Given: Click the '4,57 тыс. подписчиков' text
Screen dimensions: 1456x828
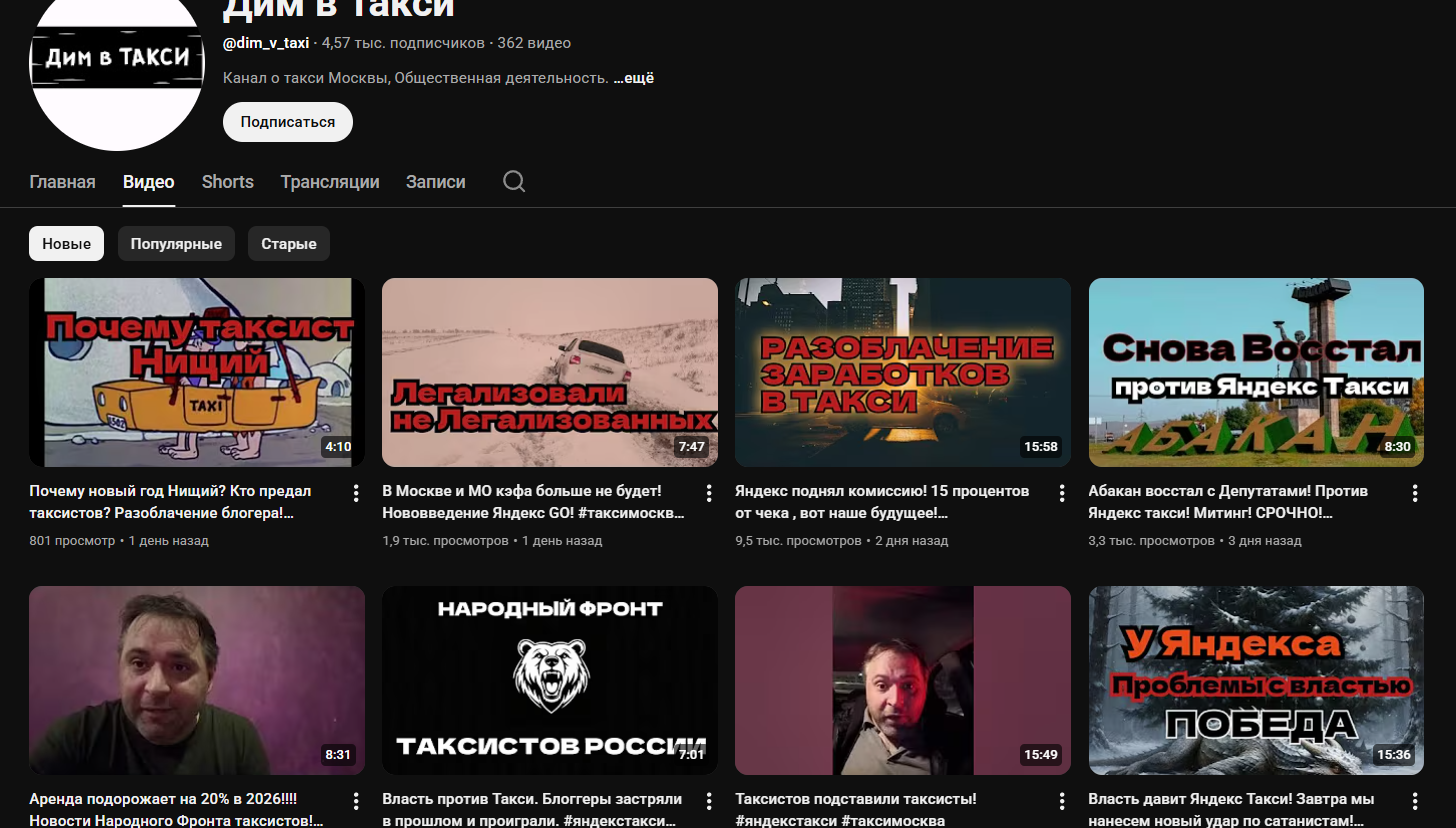Looking at the screenshot, I should point(403,43).
